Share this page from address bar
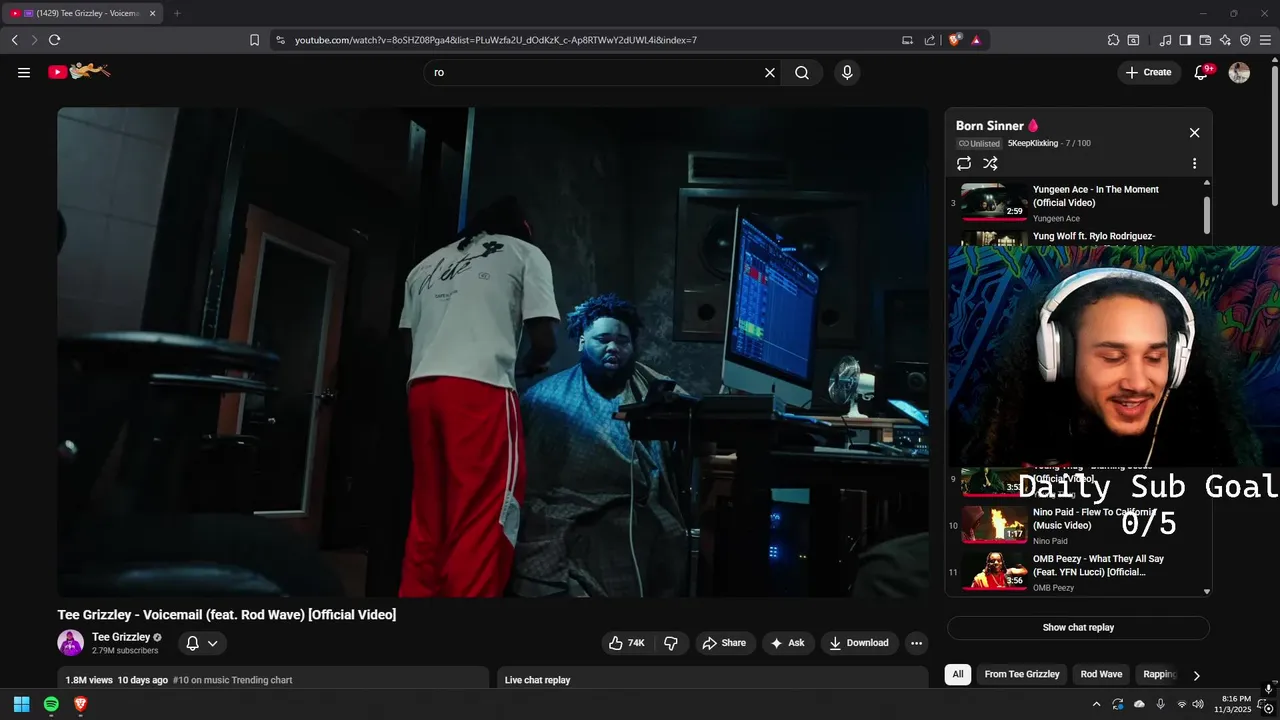This screenshot has width=1280, height=720. point(930,40)
